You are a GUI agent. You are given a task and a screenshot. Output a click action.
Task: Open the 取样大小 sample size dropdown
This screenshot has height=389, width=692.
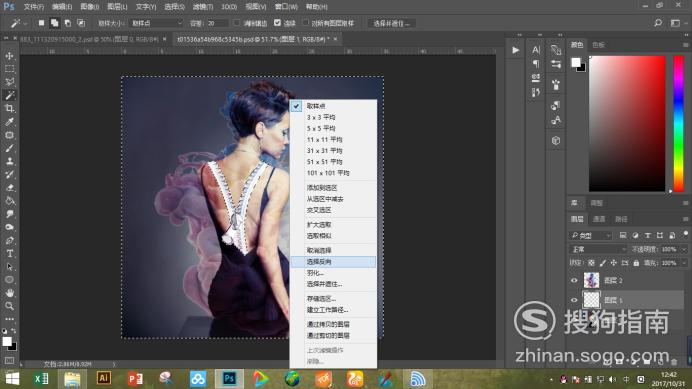coord(156,23)
